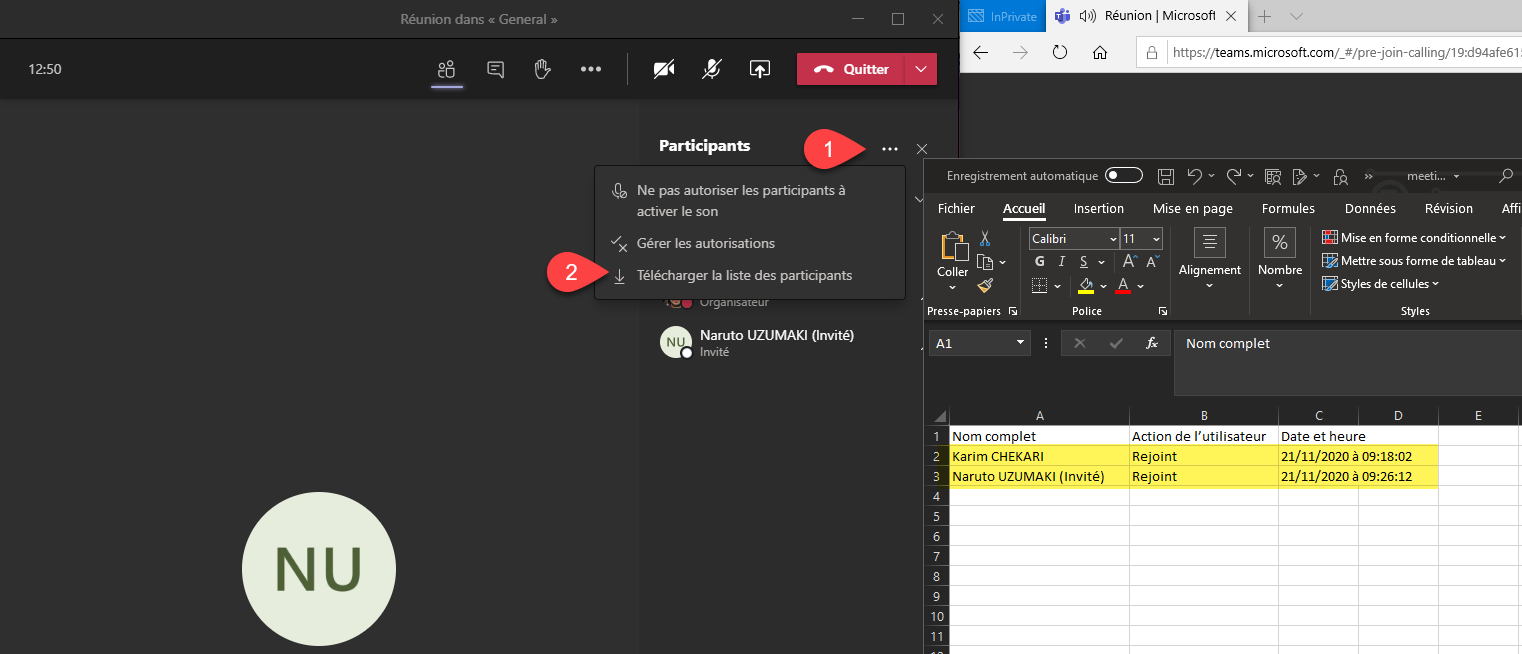Open more actions in Teams meeting toolbar
Viewport: 1522px width, 654px height.
click(x=591, y=69)
